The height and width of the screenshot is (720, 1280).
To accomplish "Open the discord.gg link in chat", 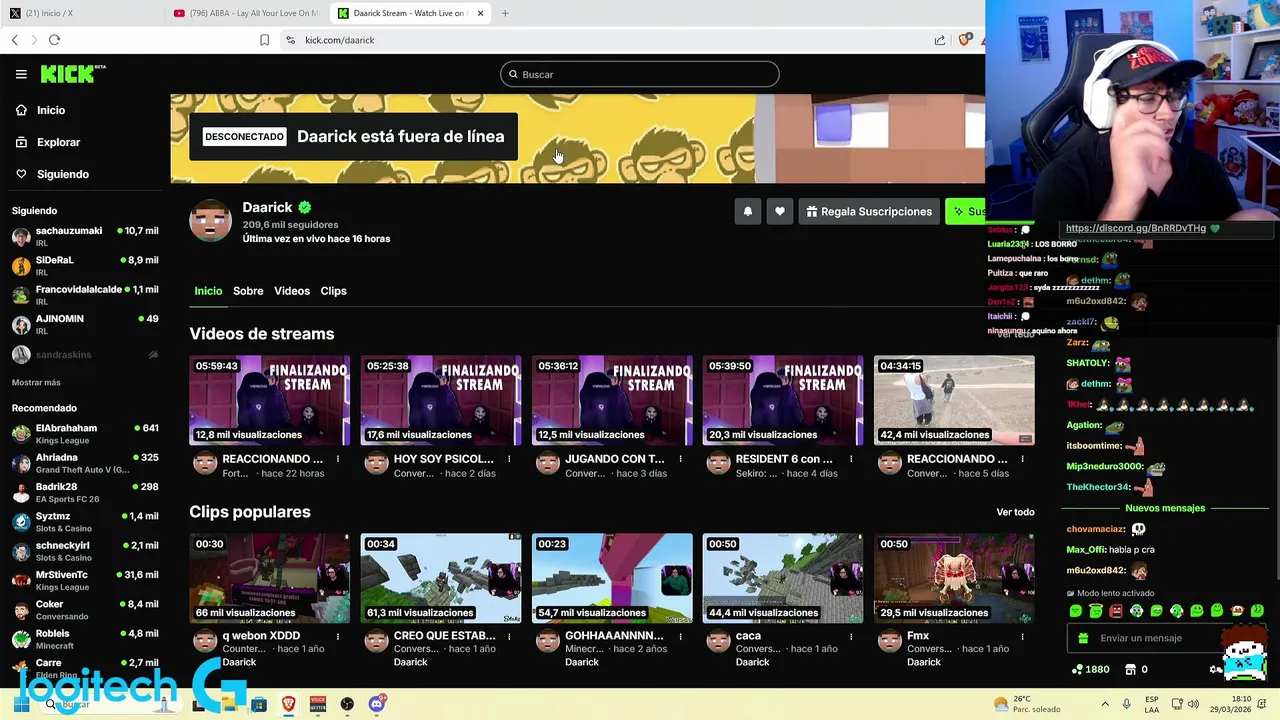I will [1135, 228].
